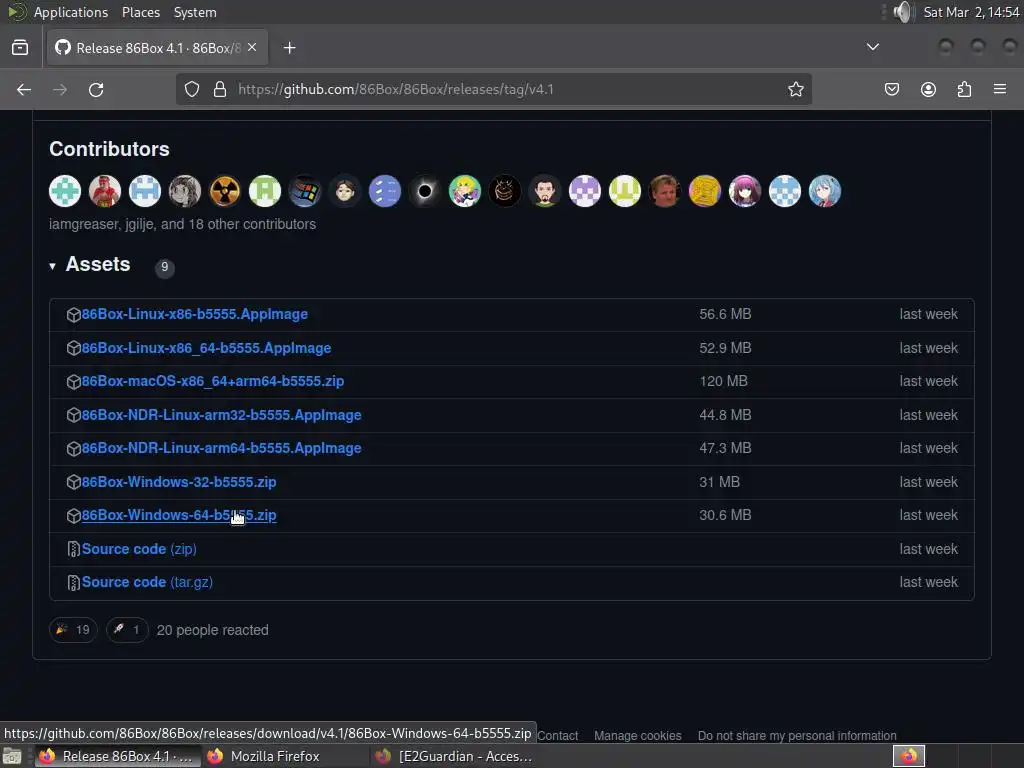The height and width of the screenshot is (768, 1024).
Task: Open the Save to Pocket icon
Action: tap(891, 89)
